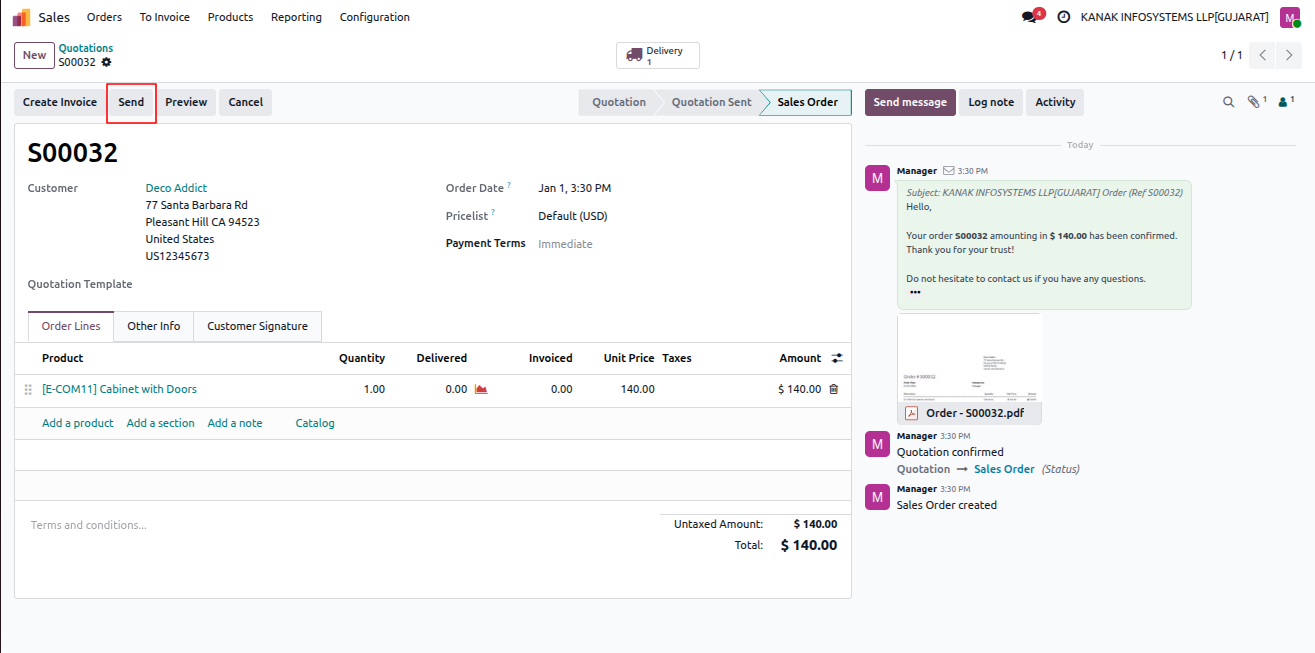Search the chatter with magnifier icon
The image size is (1315, 653).
(1229, 102)
